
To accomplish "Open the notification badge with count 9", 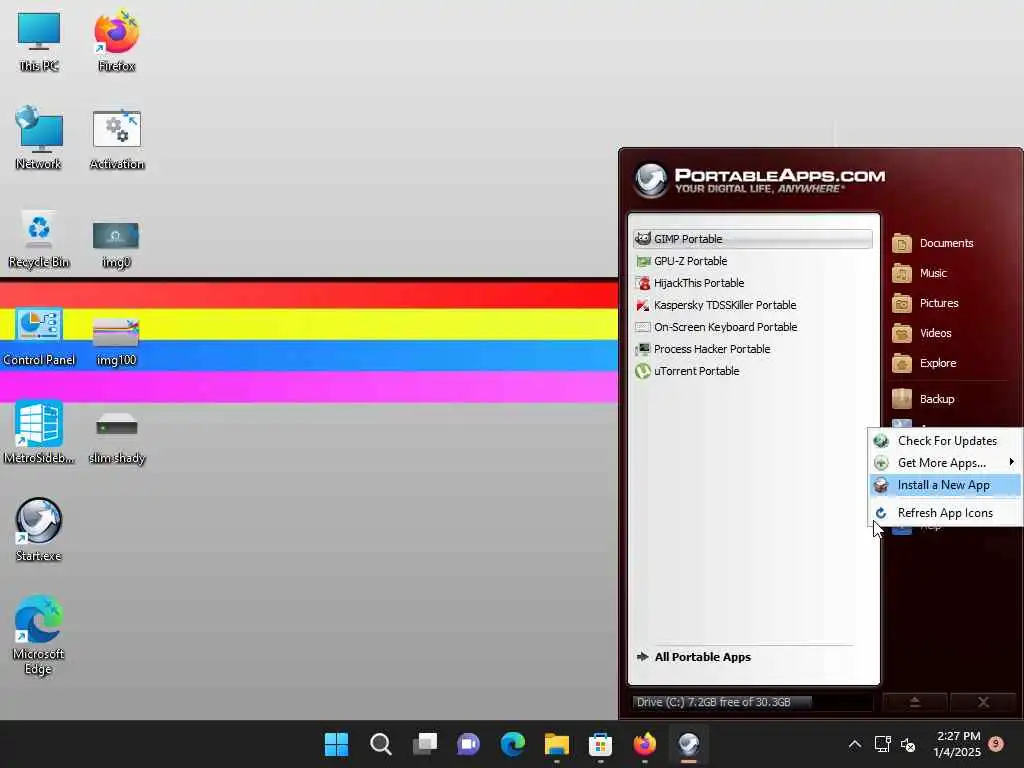I will coord(996,744).
